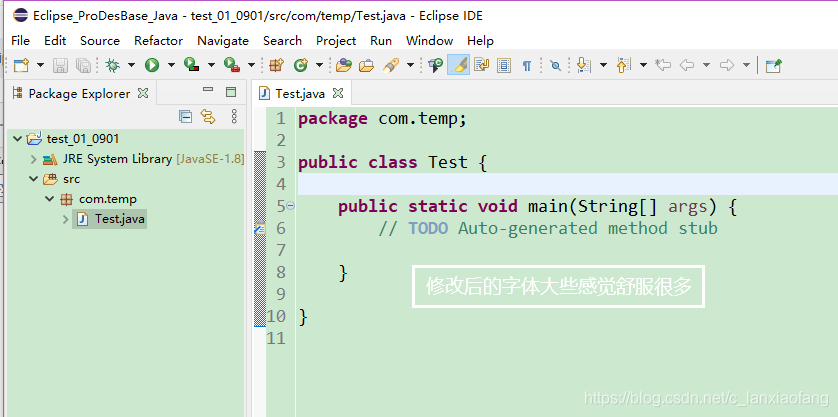Select Test.java in Package Explorer

point(110,219)
